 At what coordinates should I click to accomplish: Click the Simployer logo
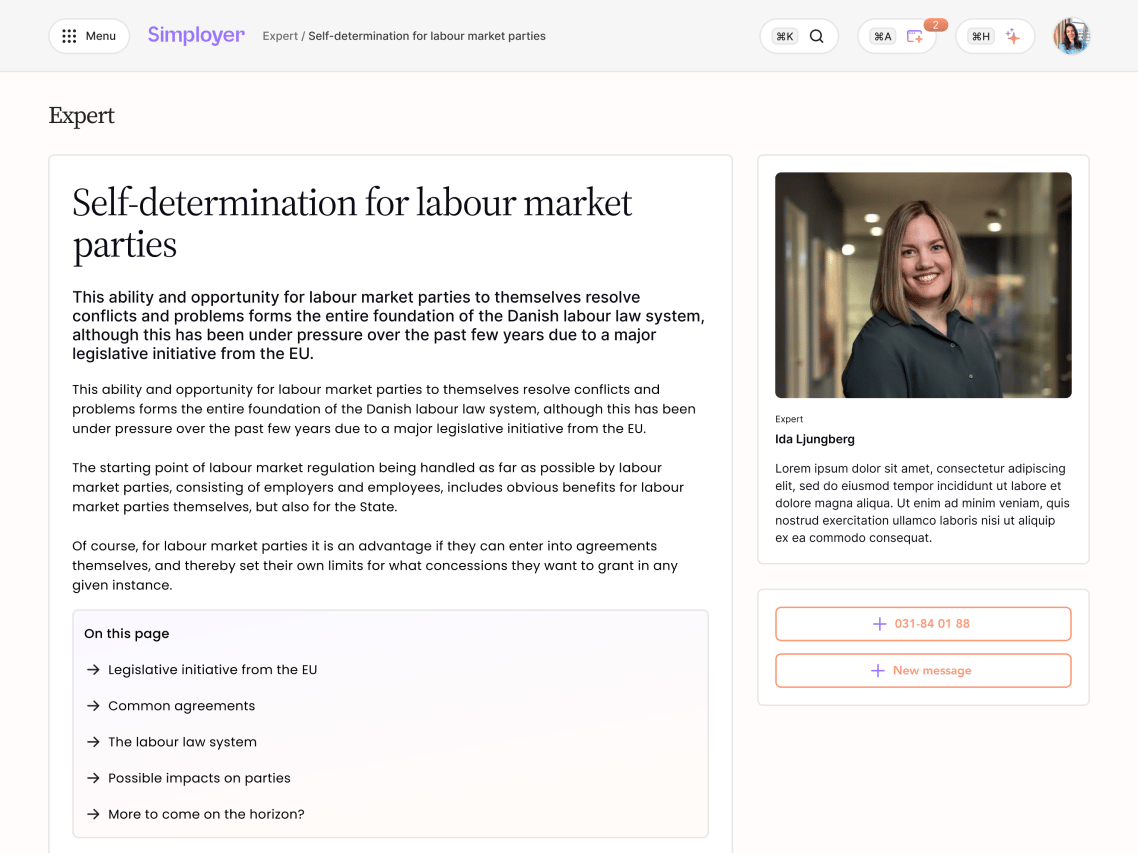(196, 34)
